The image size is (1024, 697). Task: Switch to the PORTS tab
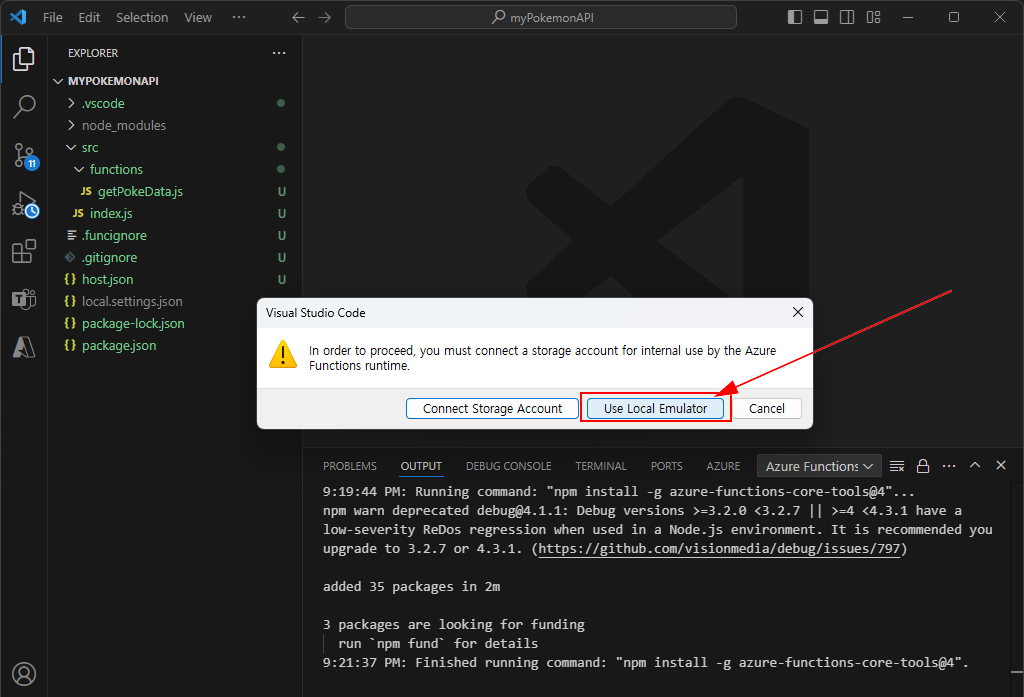[x=666, y=466]
